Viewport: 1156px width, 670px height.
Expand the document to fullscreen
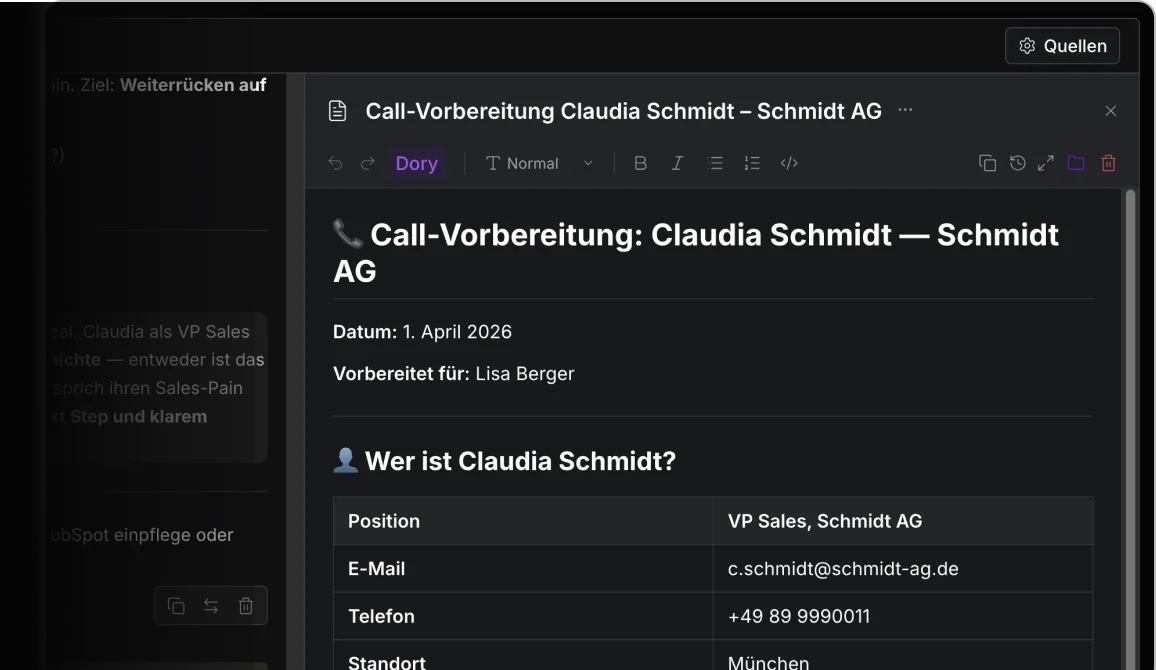(x=1046, y=163)
